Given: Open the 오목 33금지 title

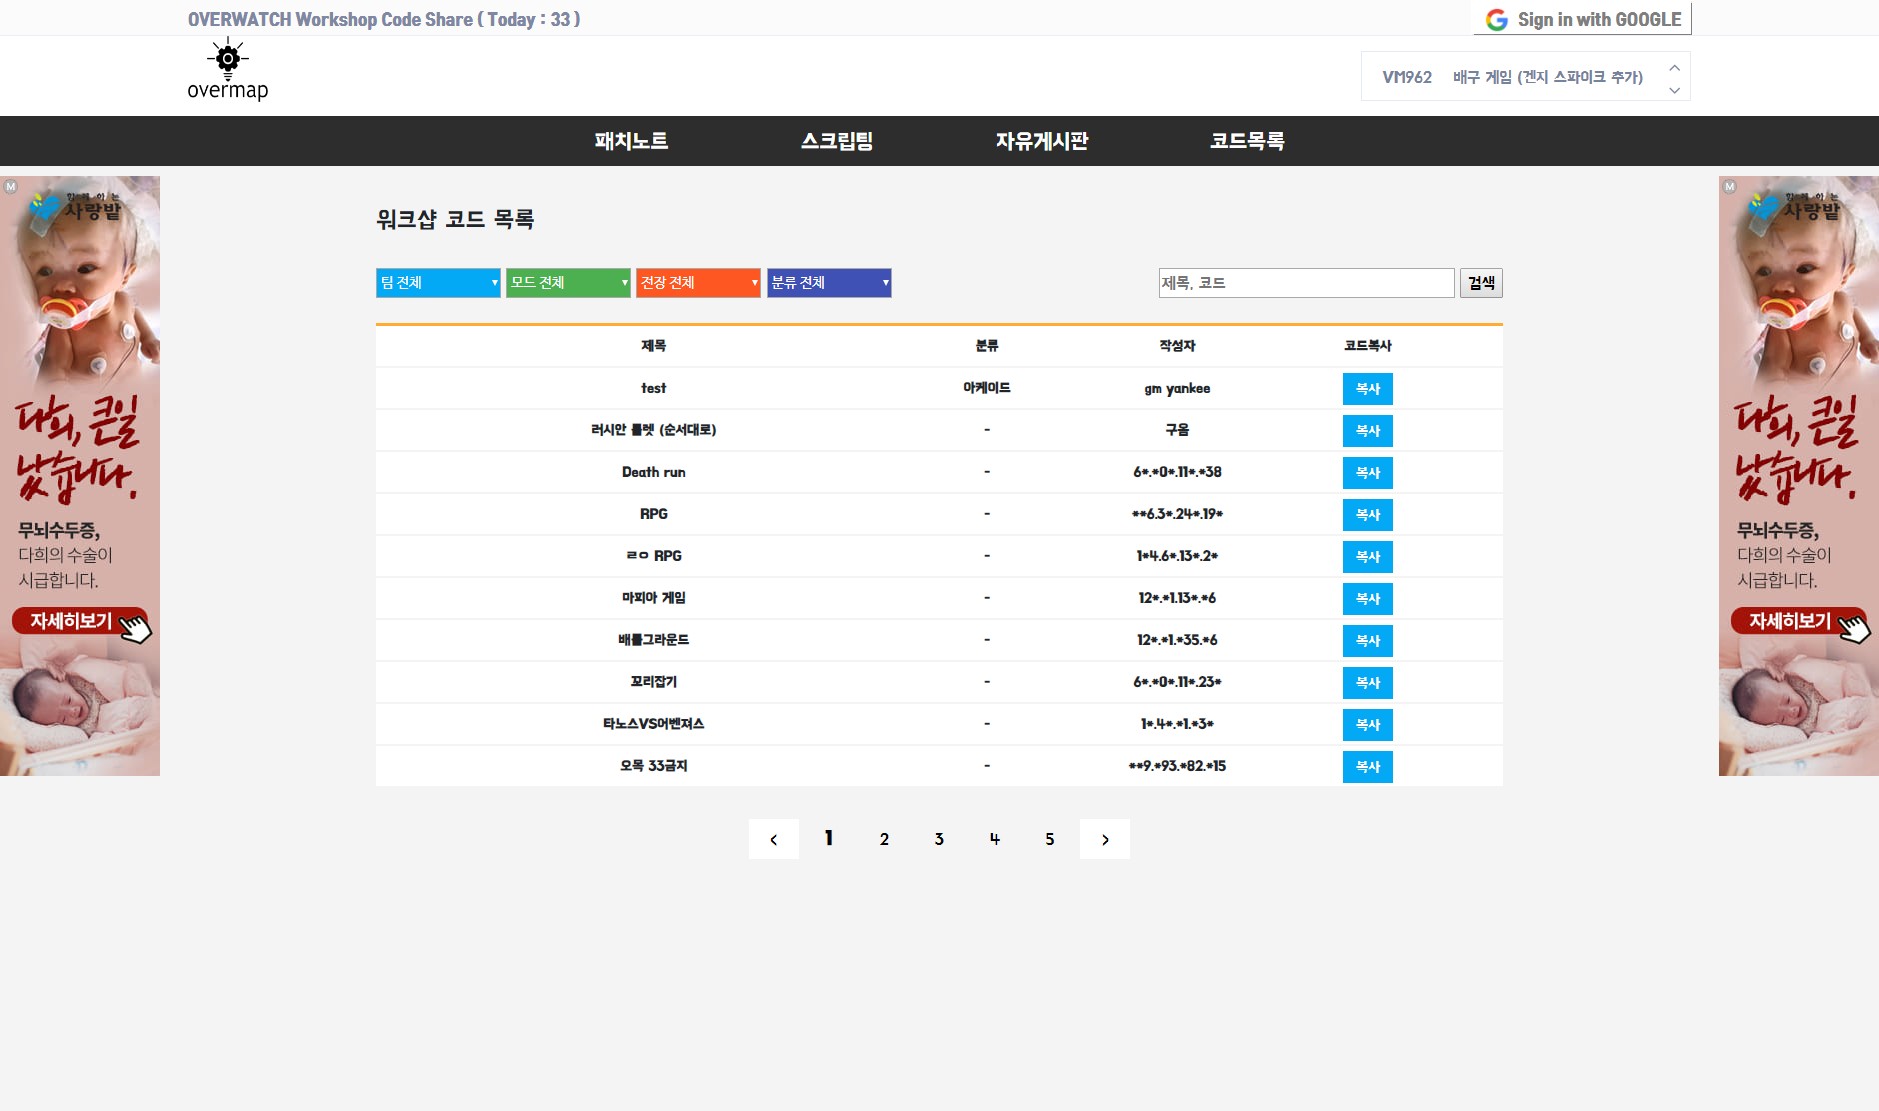Looking at the screenshot, I should coord(654,766).
